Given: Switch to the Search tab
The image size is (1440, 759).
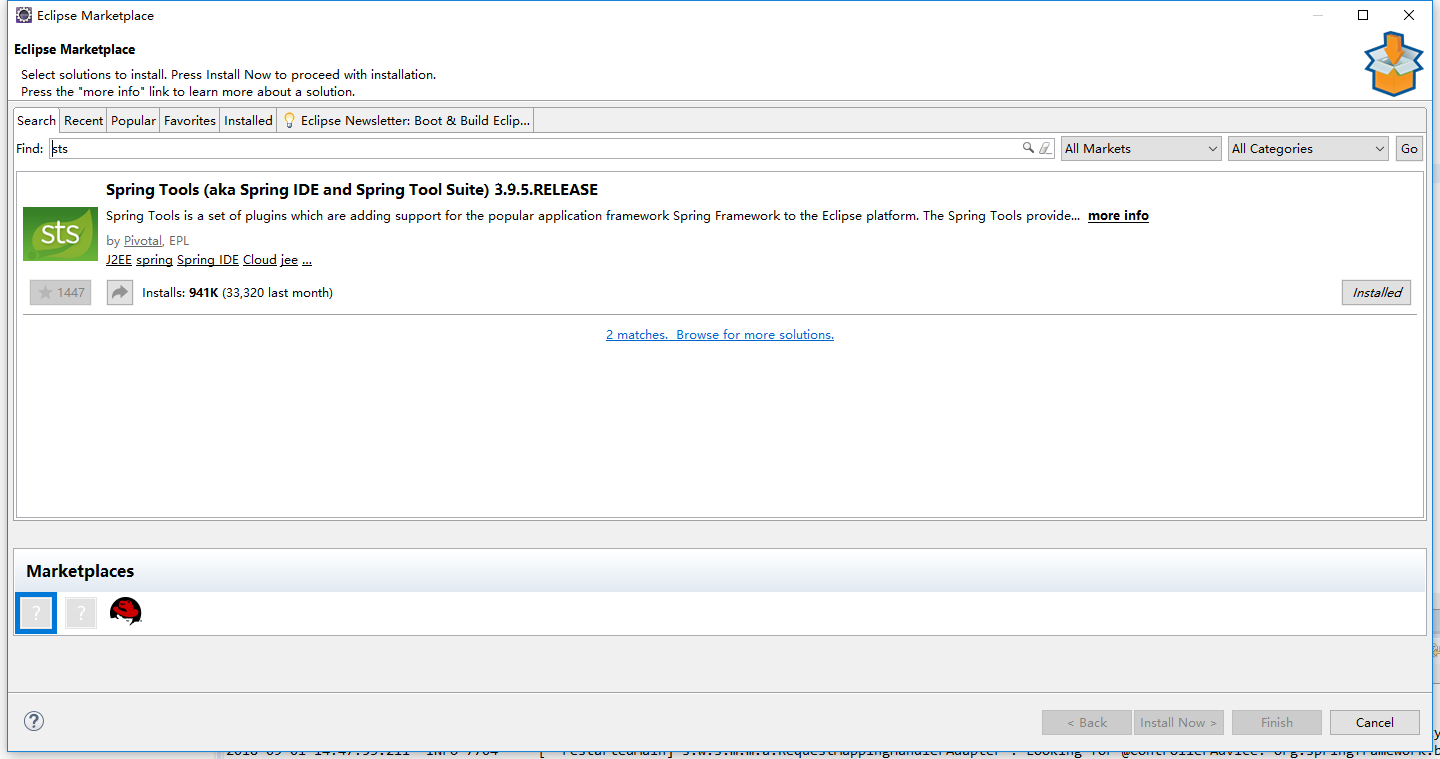Looking at the screenshot, I should pos(37,120).
